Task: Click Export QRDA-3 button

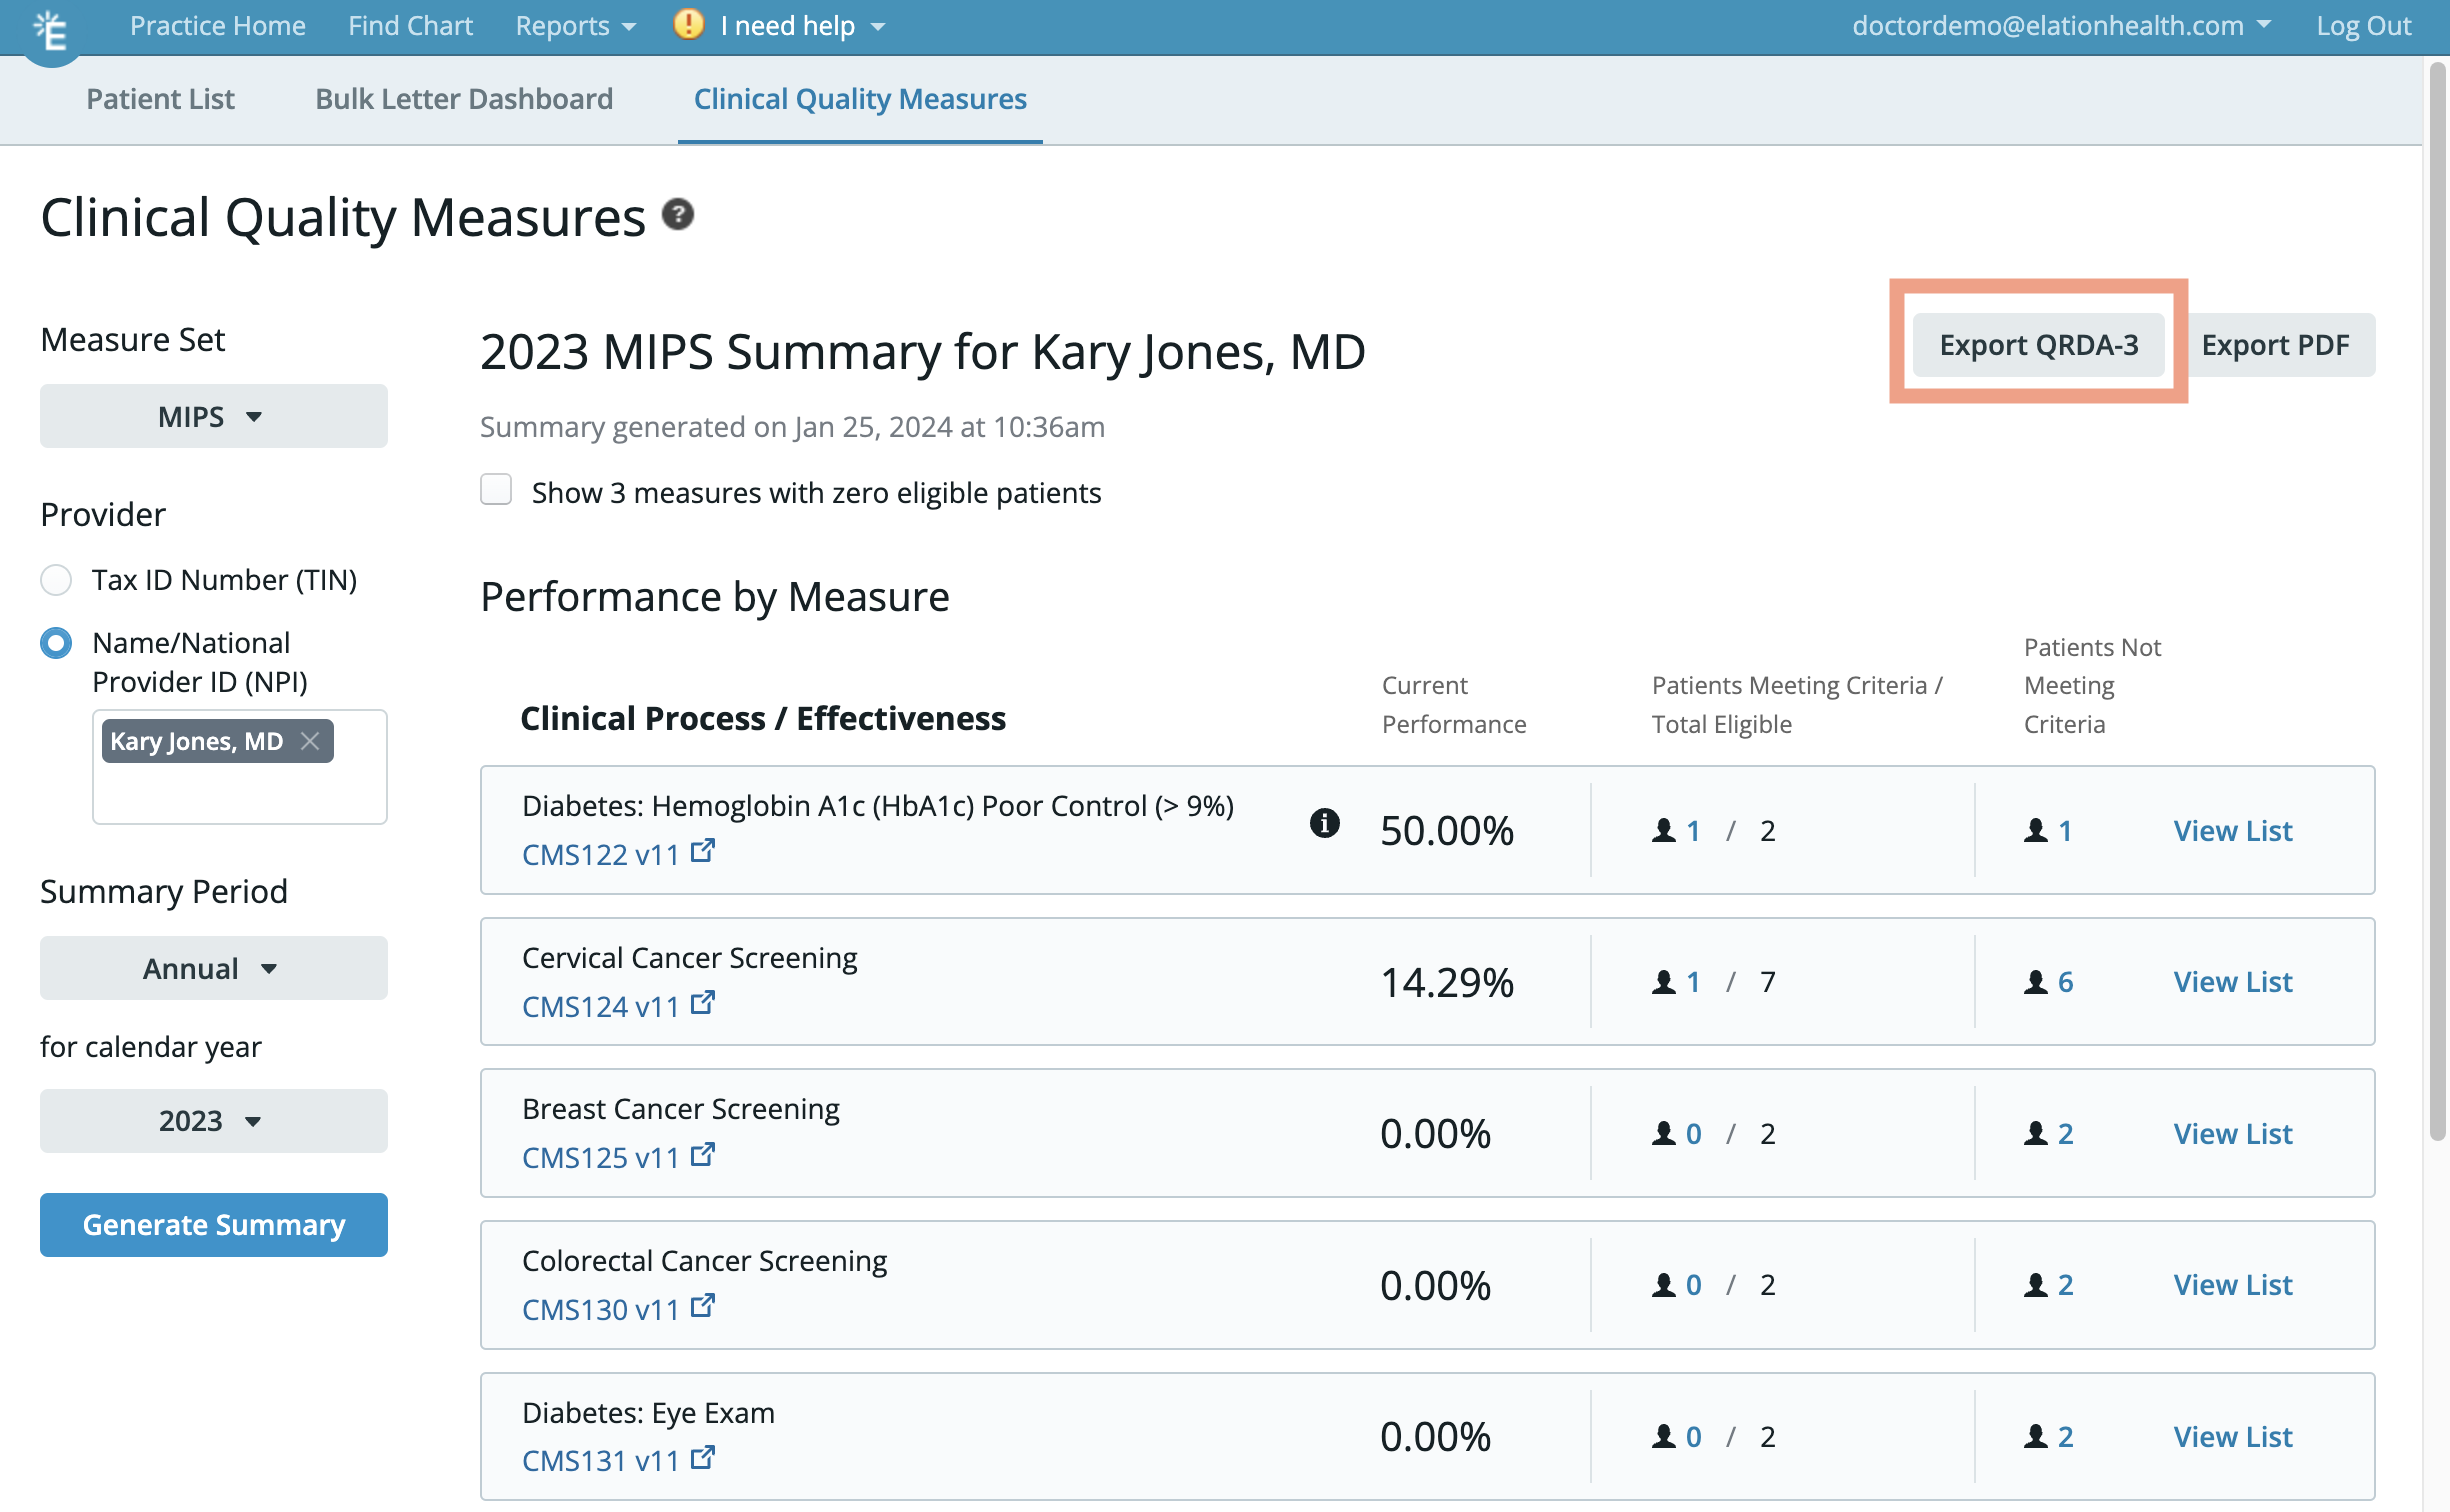Action: pyautogui.click(x=2038, y=345)
